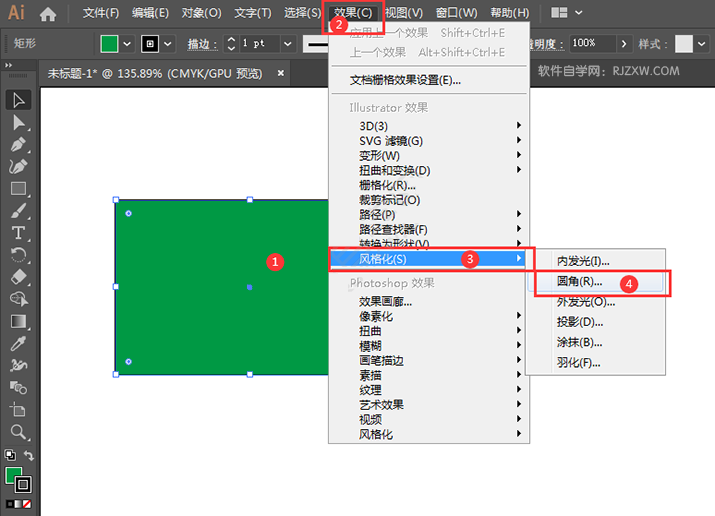Select the Artboard tool
The height and width of the screenshot is (516, 715).
18,410
